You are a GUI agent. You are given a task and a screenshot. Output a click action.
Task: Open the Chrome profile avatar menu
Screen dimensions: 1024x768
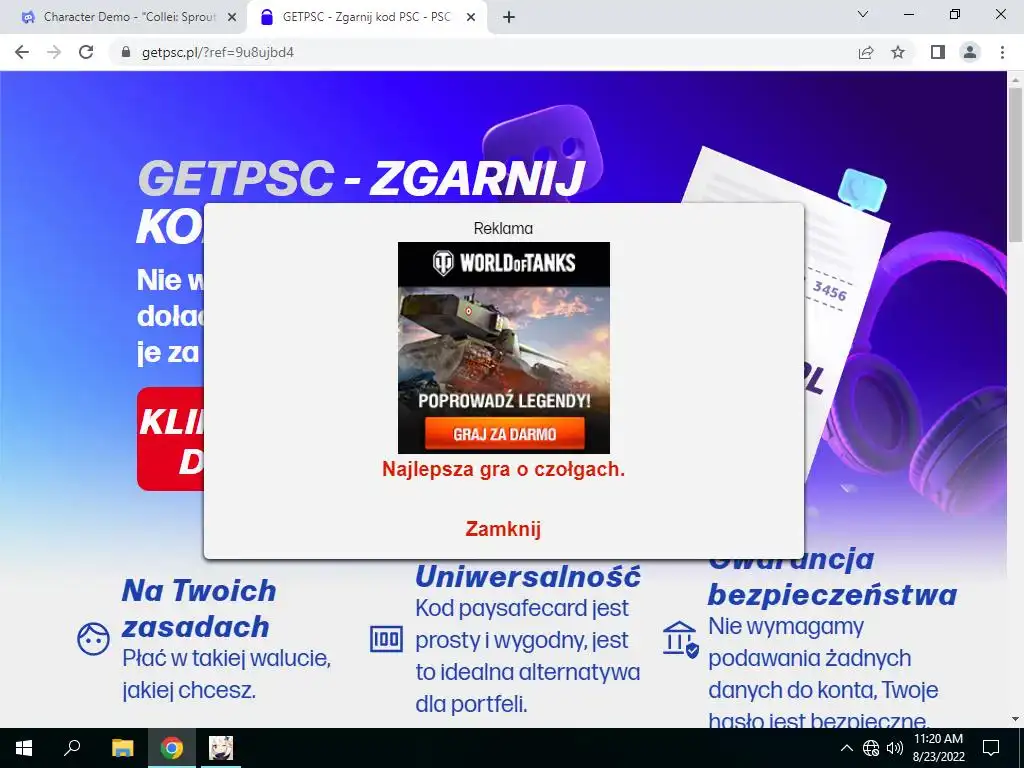pos(970,52)
